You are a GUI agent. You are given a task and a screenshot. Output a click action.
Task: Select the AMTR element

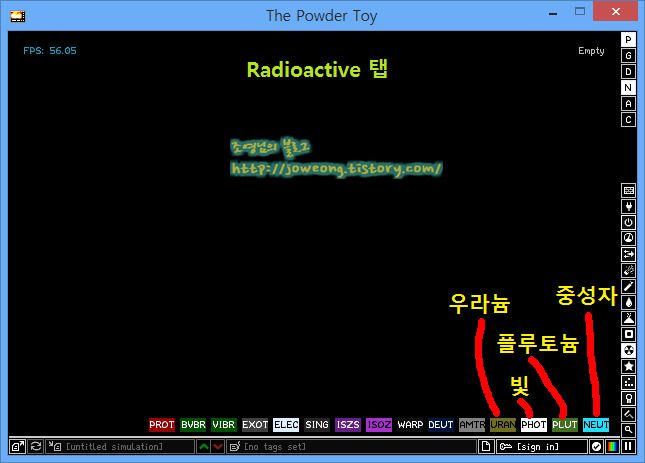[x=472, y=425]
